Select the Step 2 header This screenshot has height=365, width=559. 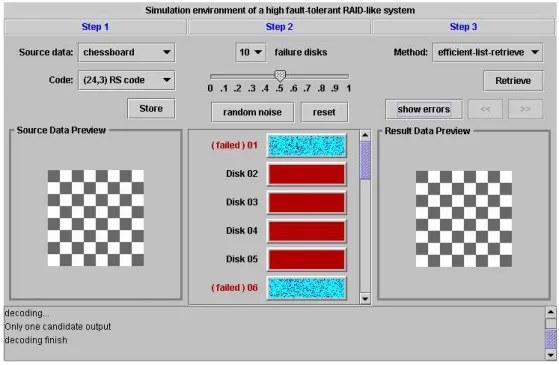pyautogui.click(x=279, y=27)
